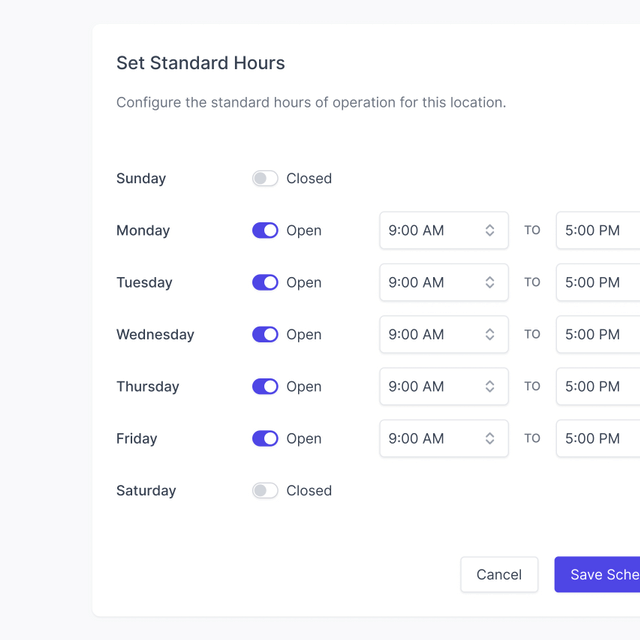Expand Tuesday's start time selector
This screenshot has height=640, width=640.
[x=443, y=283]
